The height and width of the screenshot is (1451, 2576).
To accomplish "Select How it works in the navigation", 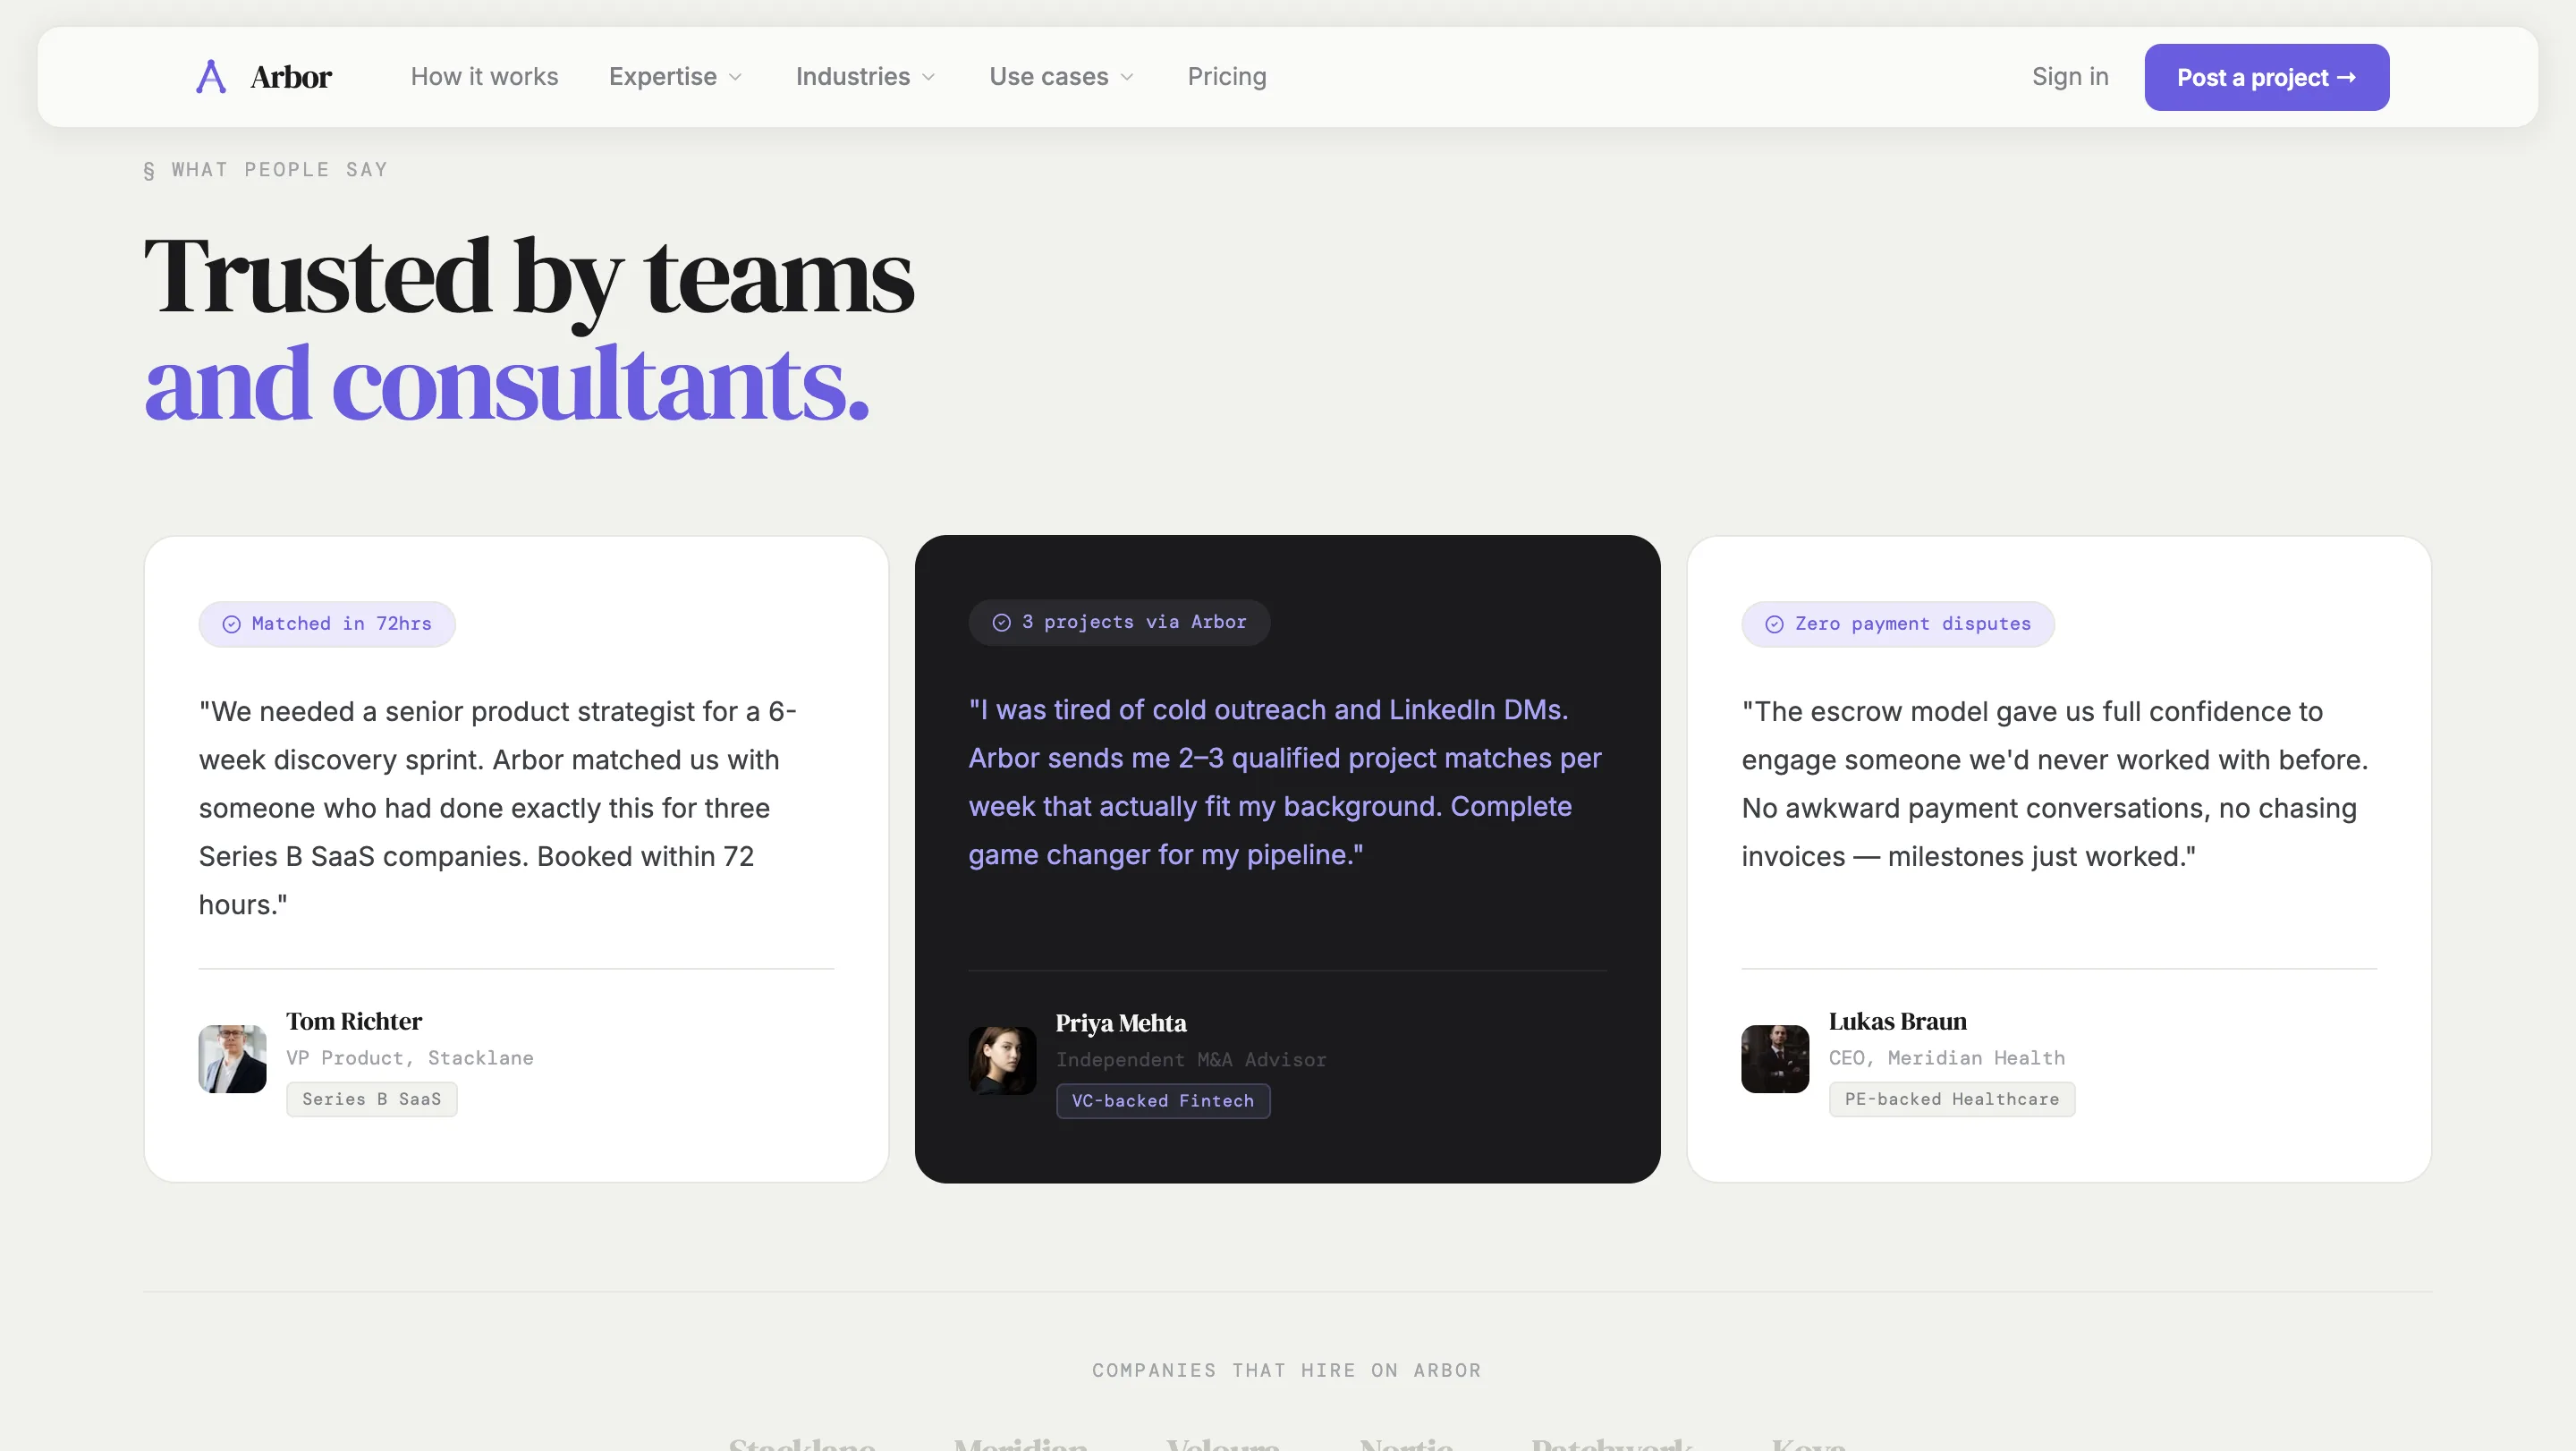I will (483, 76).
